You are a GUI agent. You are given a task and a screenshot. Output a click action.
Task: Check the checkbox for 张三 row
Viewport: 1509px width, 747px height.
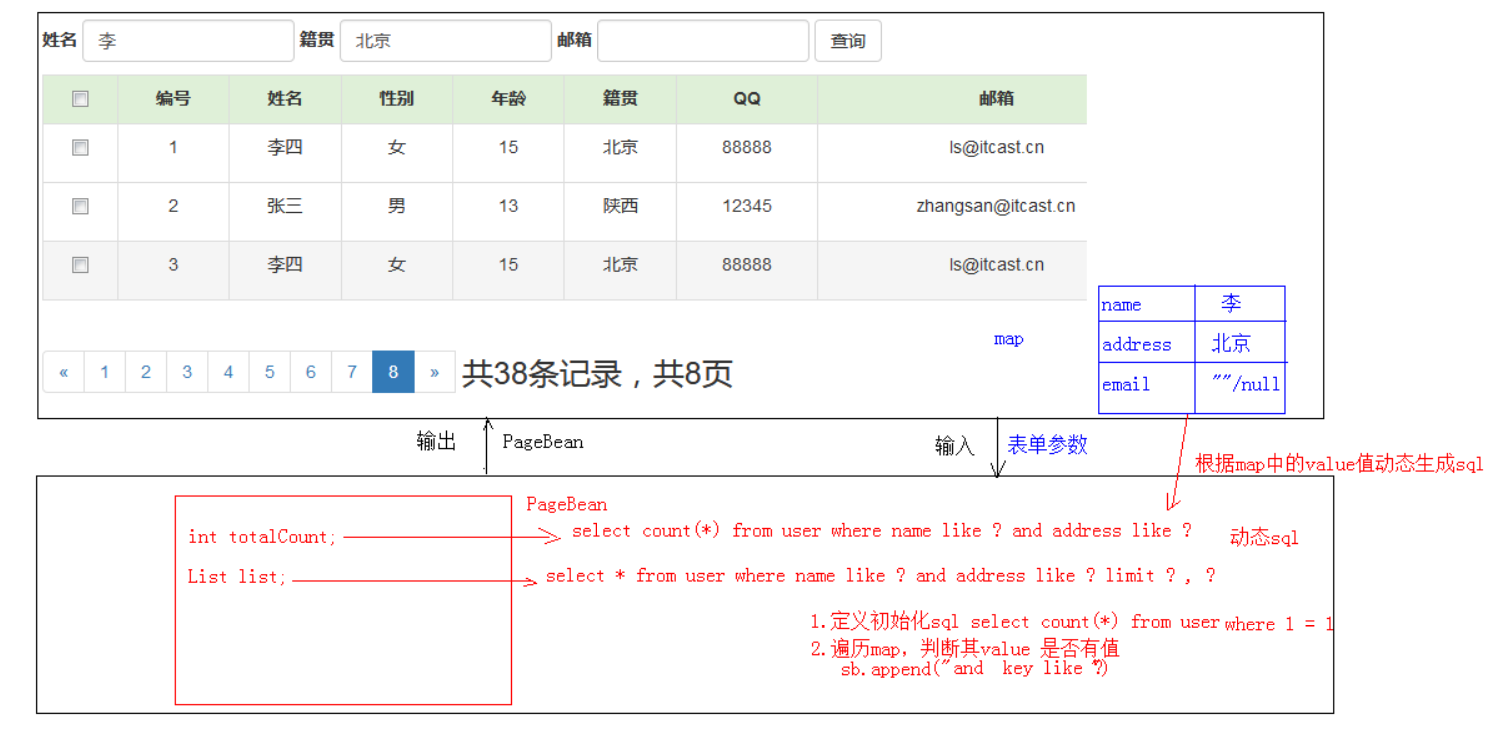(80, 206)
